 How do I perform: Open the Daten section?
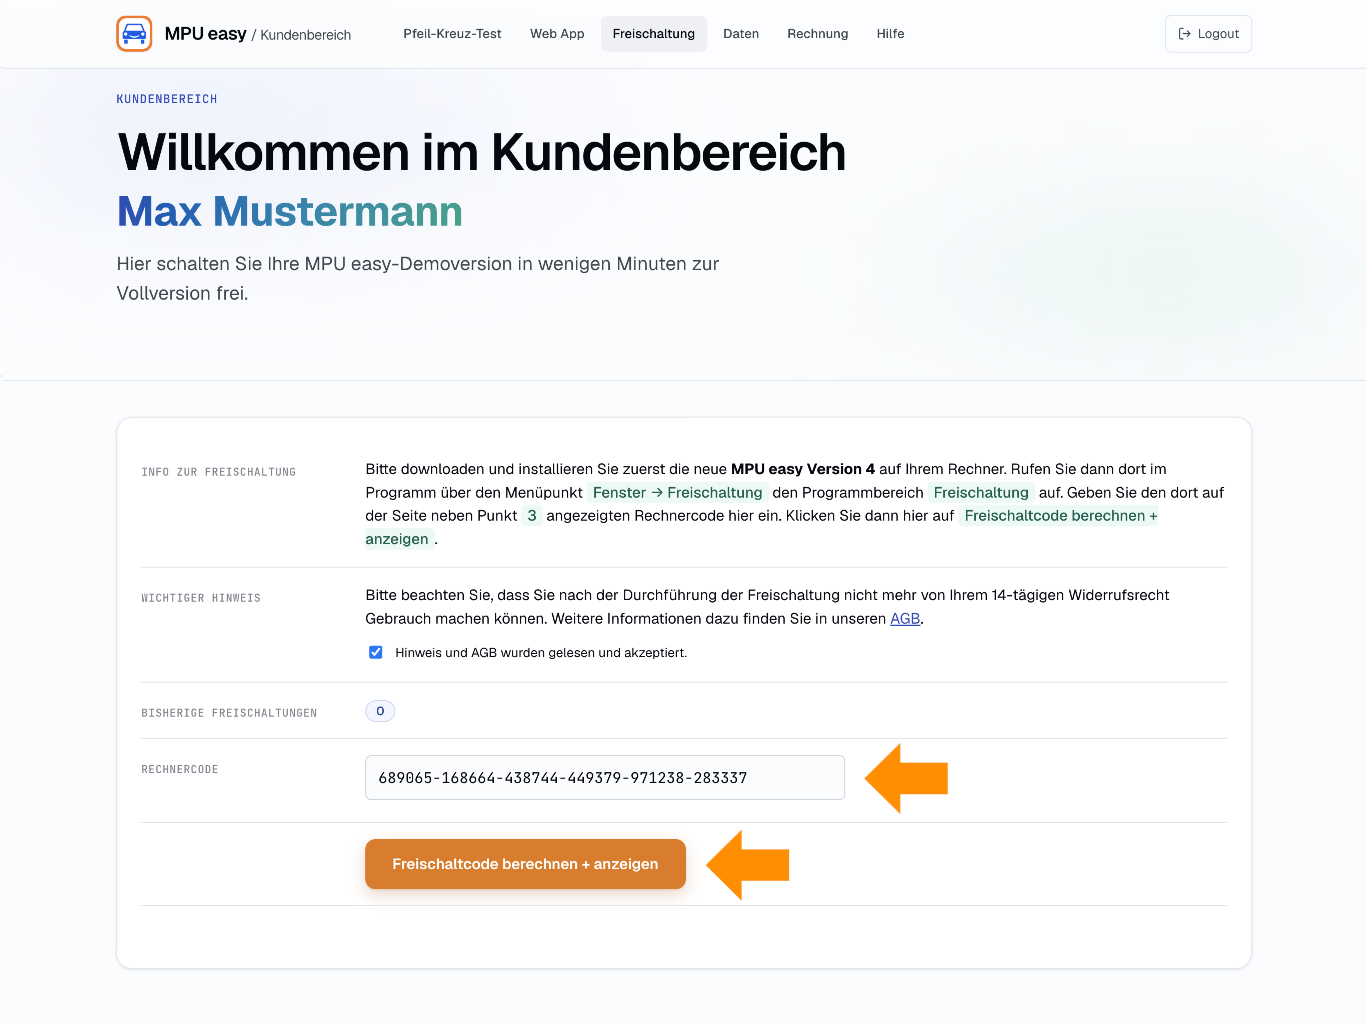pyautogui.click(x=741, y=34)
